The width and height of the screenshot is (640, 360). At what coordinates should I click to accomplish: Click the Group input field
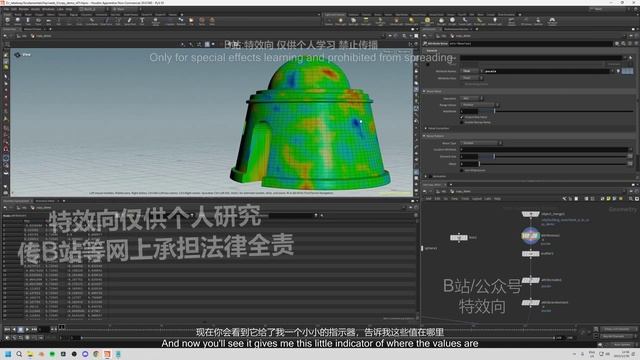pyautogui.click(x=541, y=58)
